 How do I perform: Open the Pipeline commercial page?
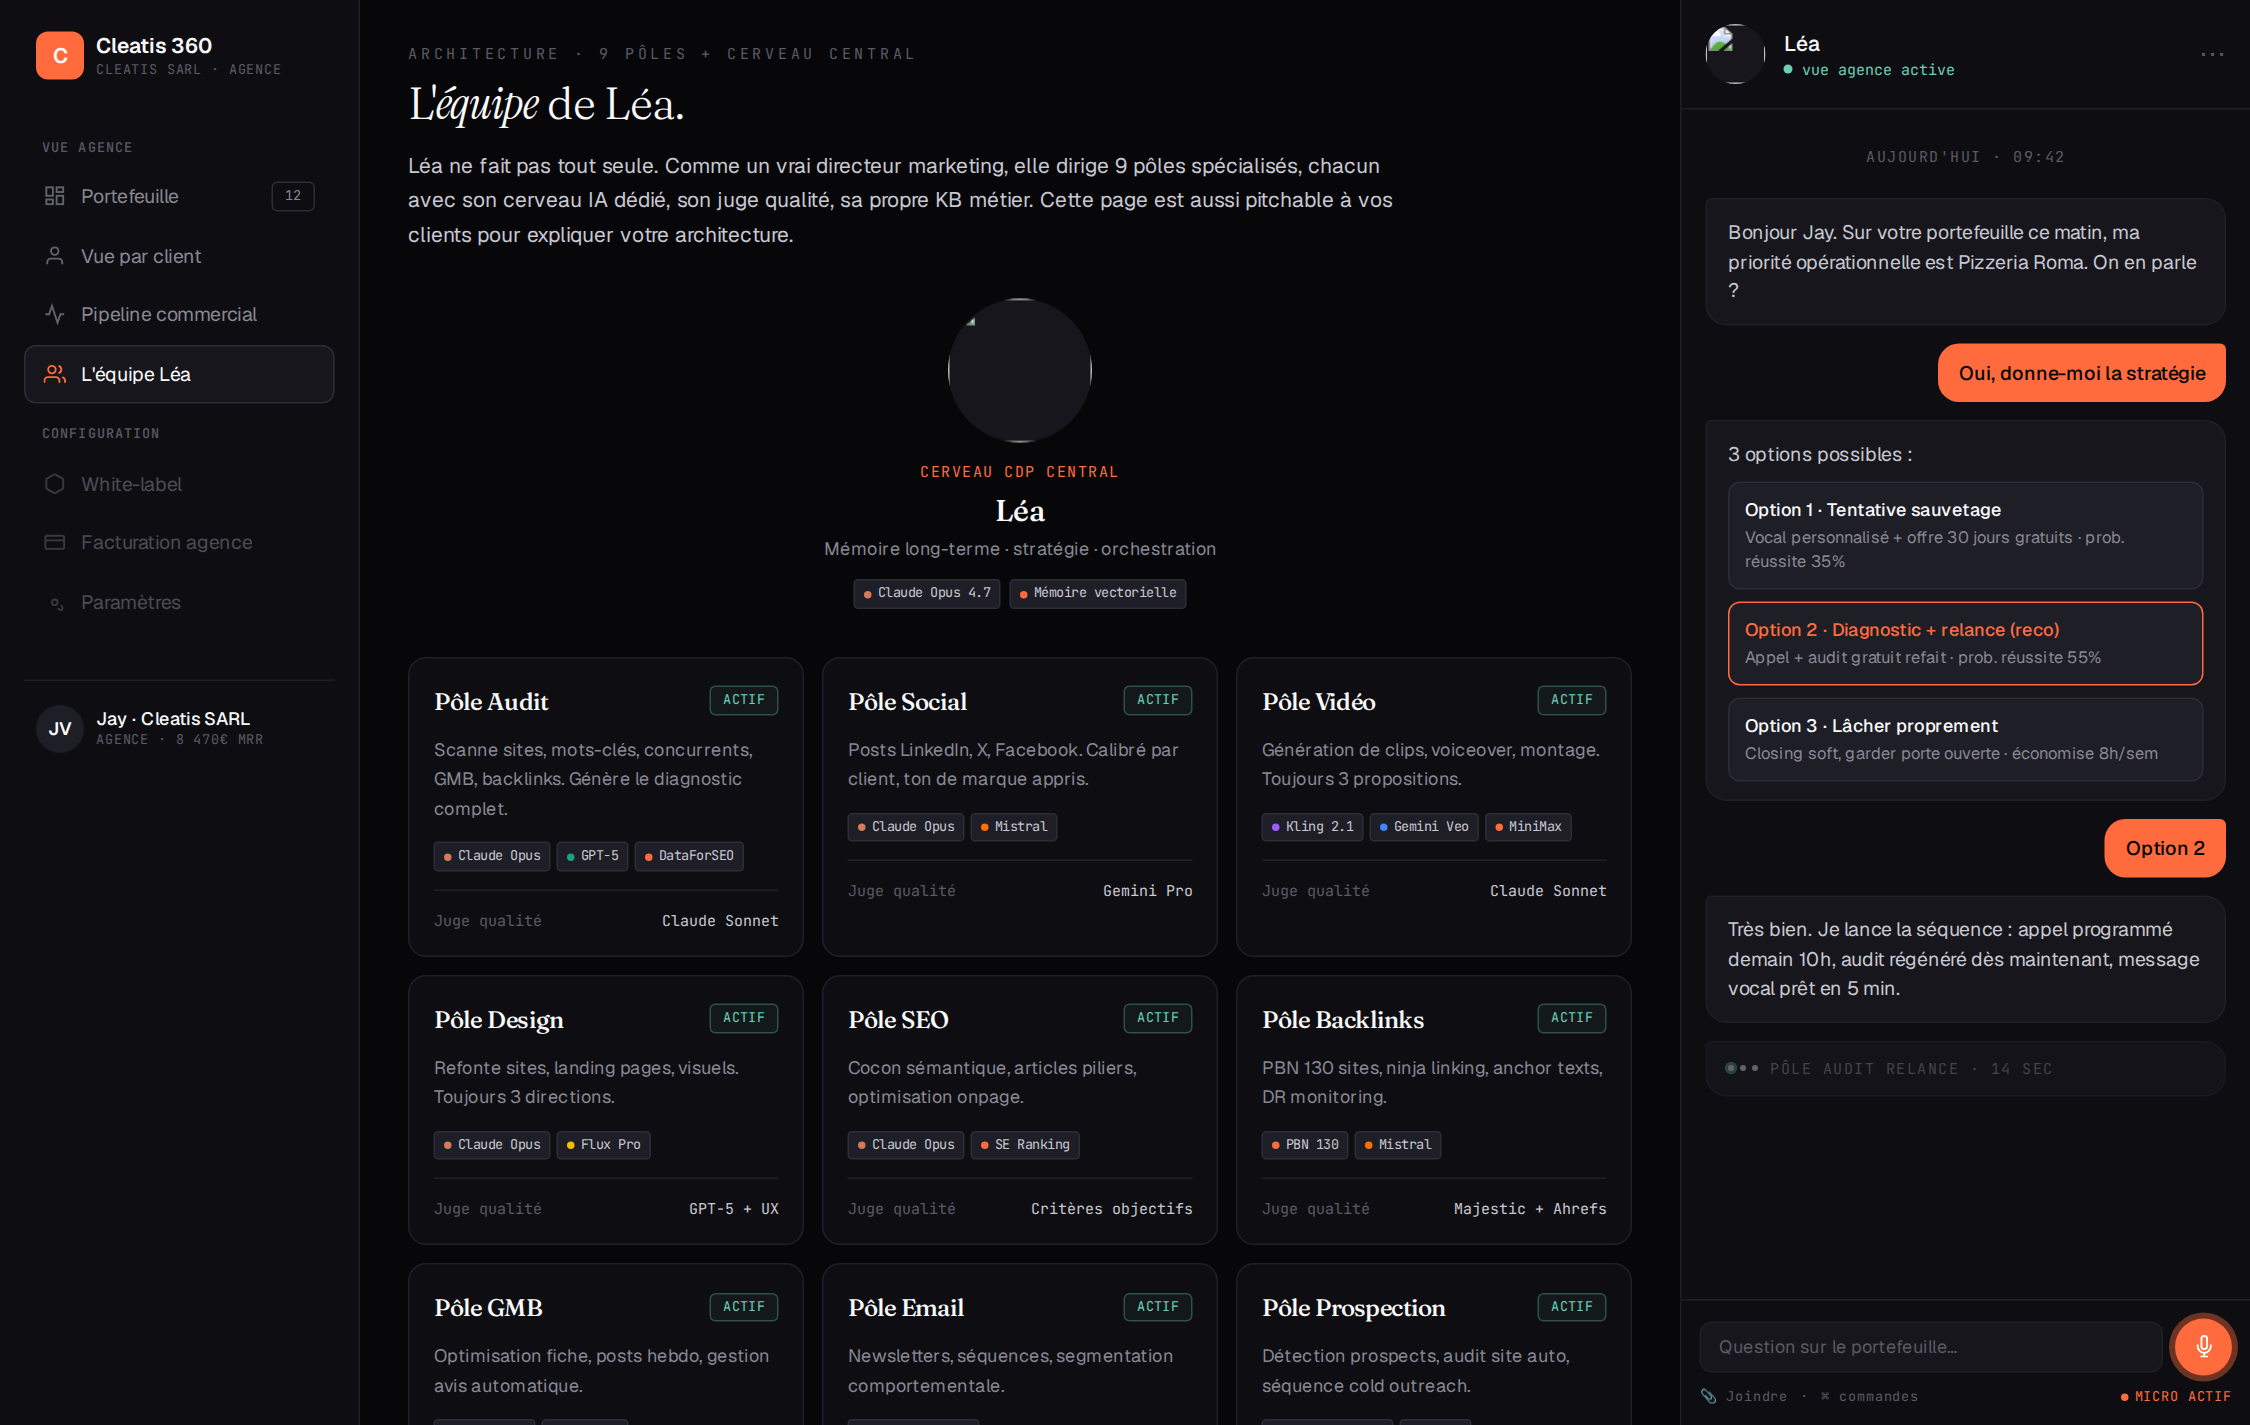[179, 314]
